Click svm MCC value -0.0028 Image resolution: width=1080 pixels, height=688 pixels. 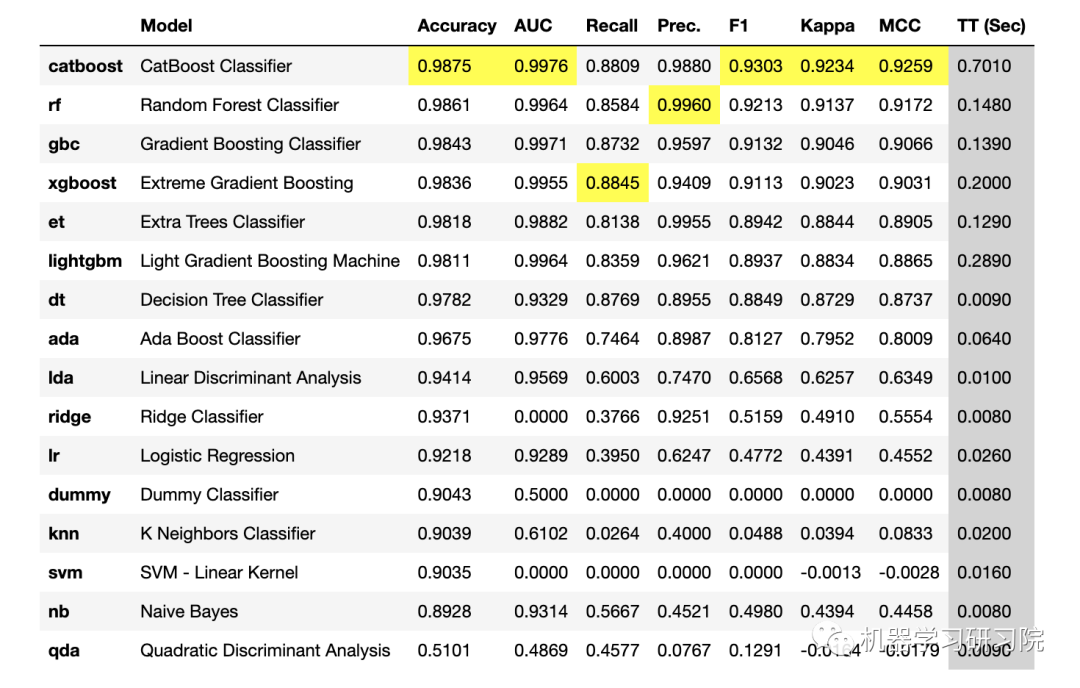point(909,572)
